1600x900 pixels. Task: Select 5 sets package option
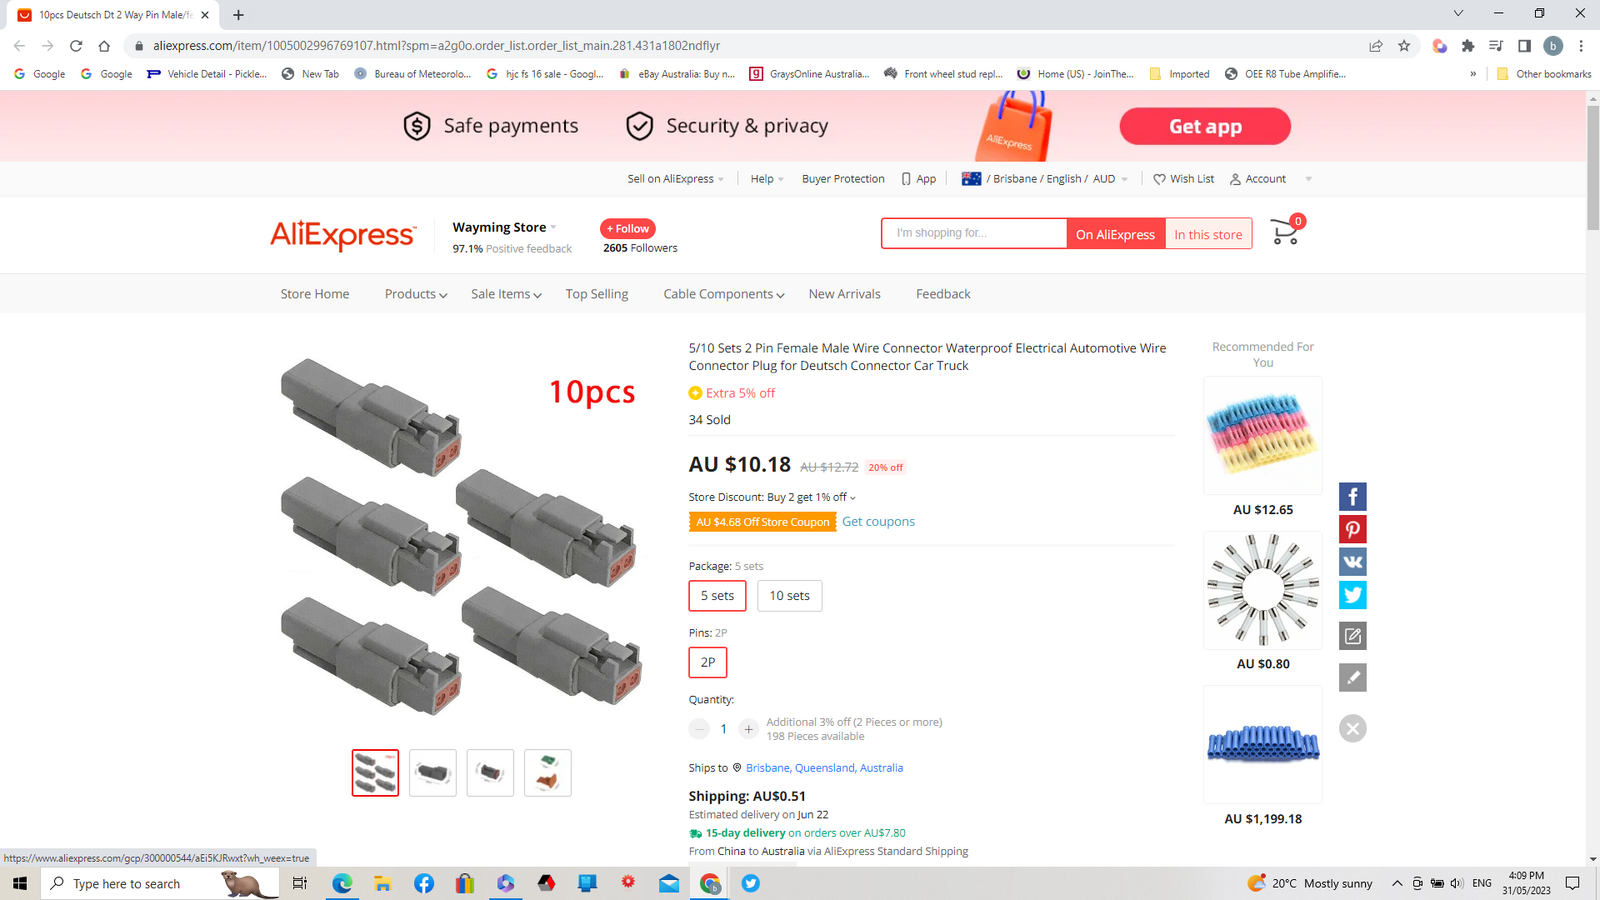tap(717, 595)
